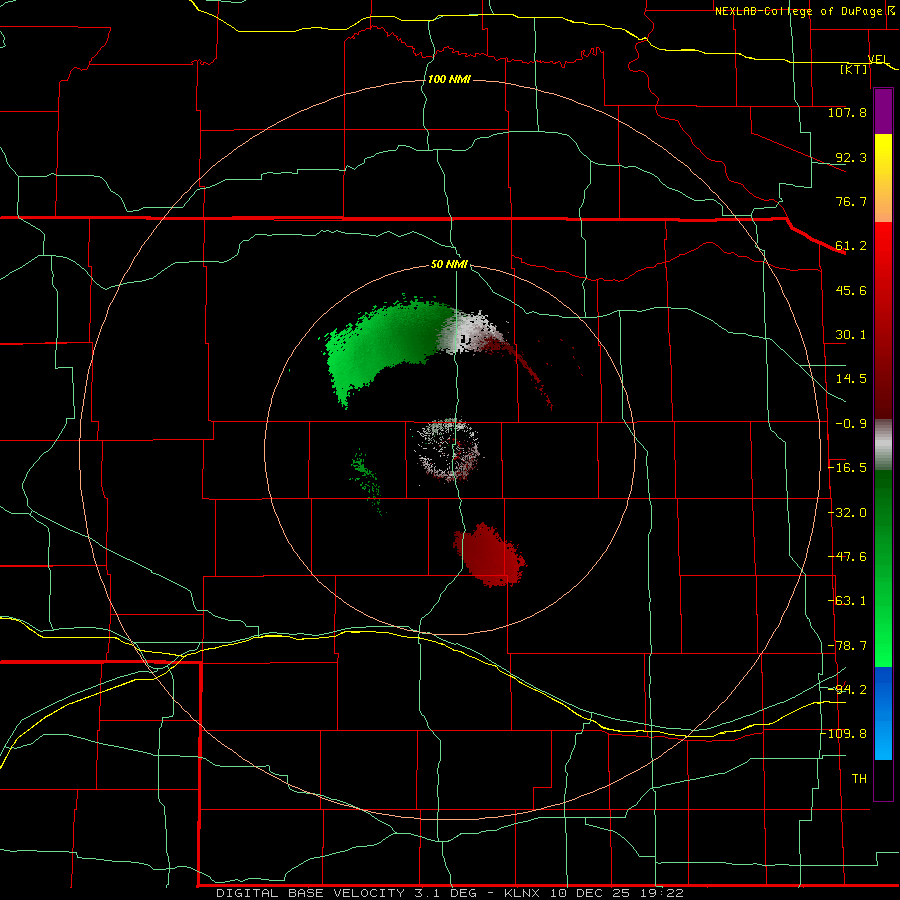Click the 50 NMI range ring label
900x900 pixels.
[x=449, y=265]
